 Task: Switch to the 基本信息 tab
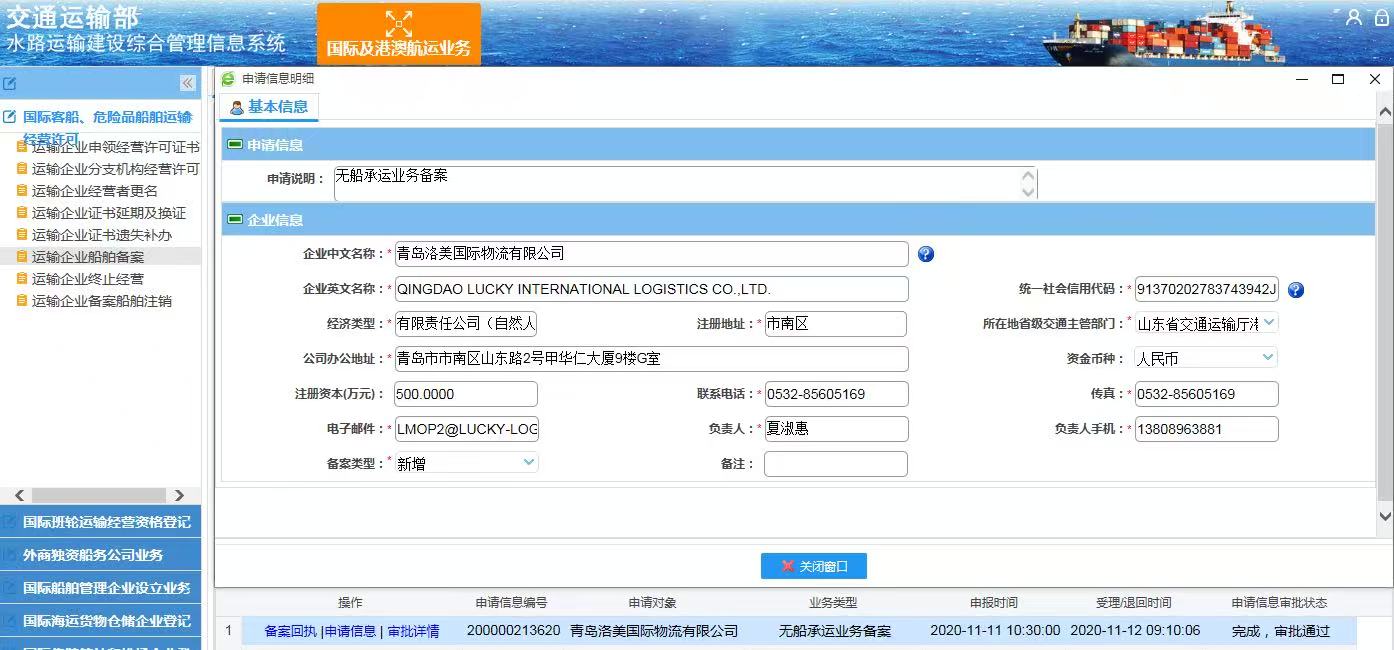coord(269,107)
